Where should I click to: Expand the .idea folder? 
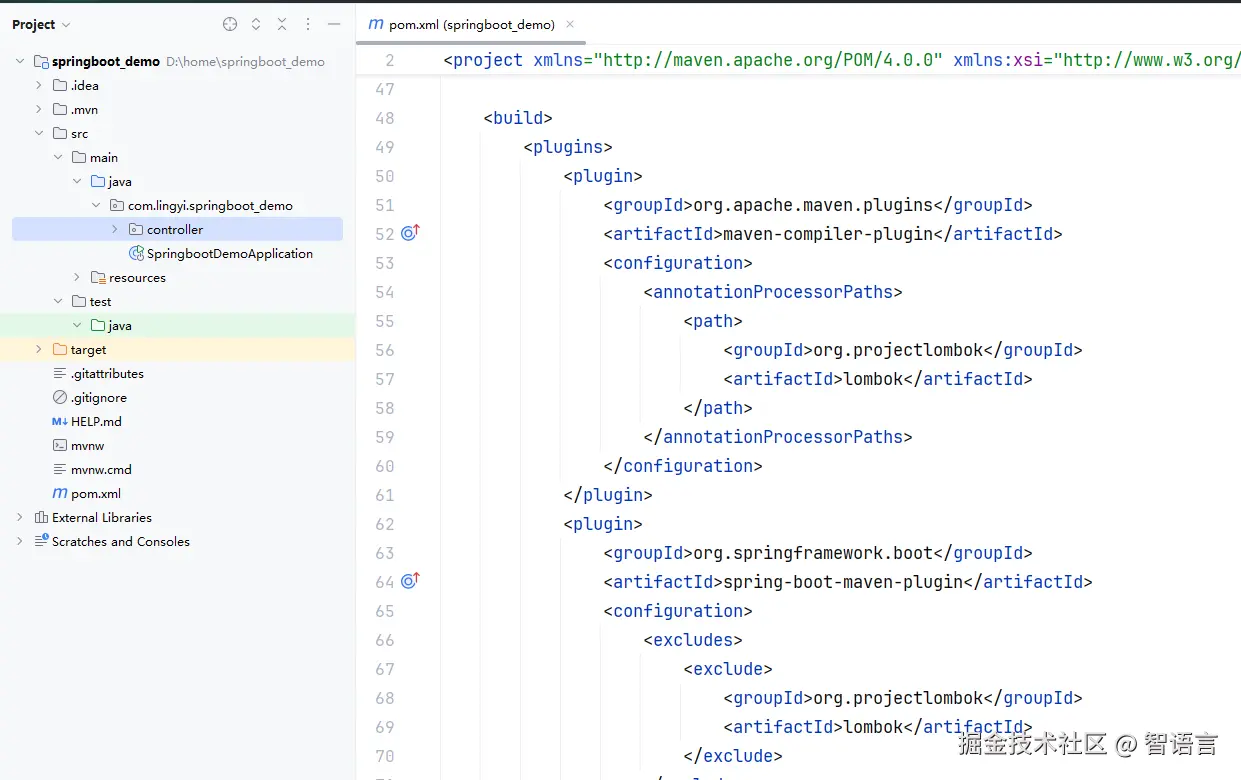click(x=39, y=86)
